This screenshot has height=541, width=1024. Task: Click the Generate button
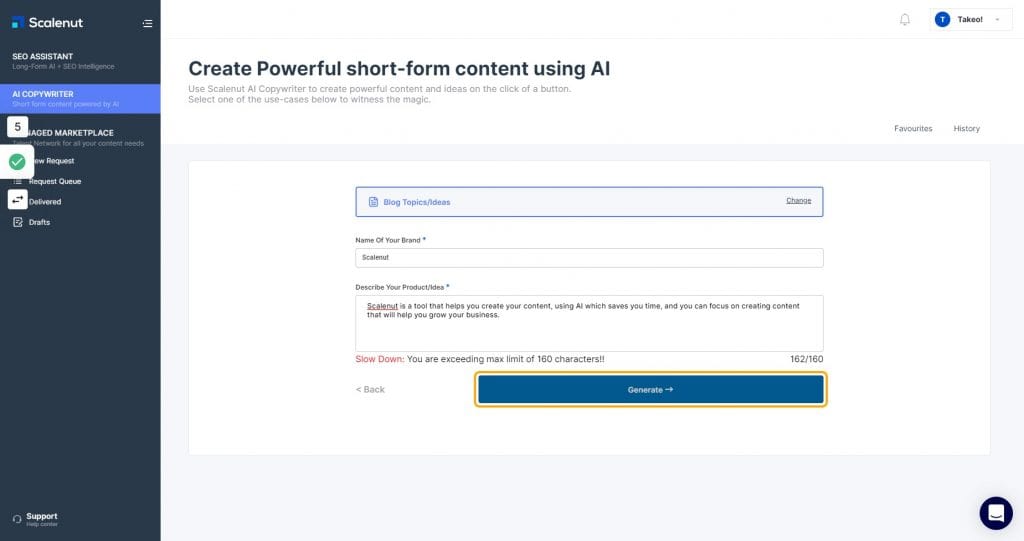pos(650,389)
